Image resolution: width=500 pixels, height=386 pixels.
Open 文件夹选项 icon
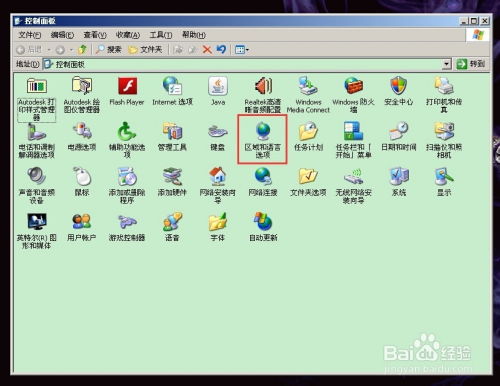tap(308, 176)
